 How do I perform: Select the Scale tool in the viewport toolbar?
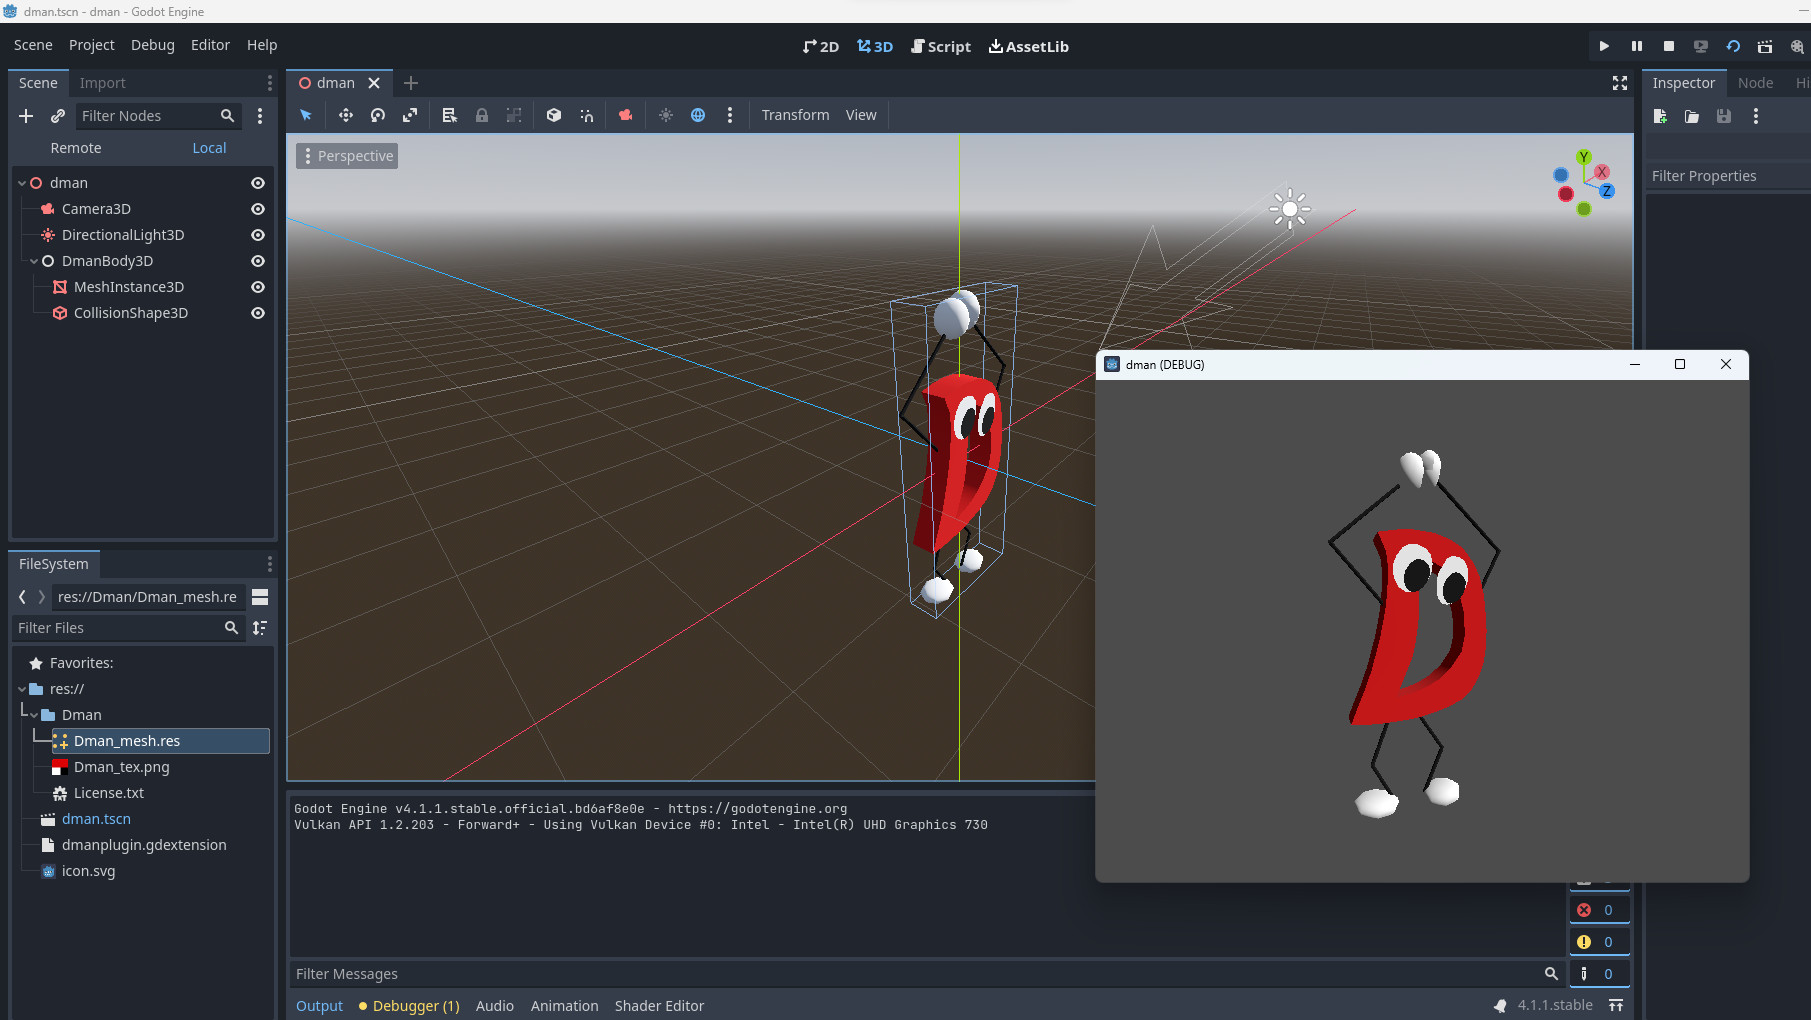point(410,115)
